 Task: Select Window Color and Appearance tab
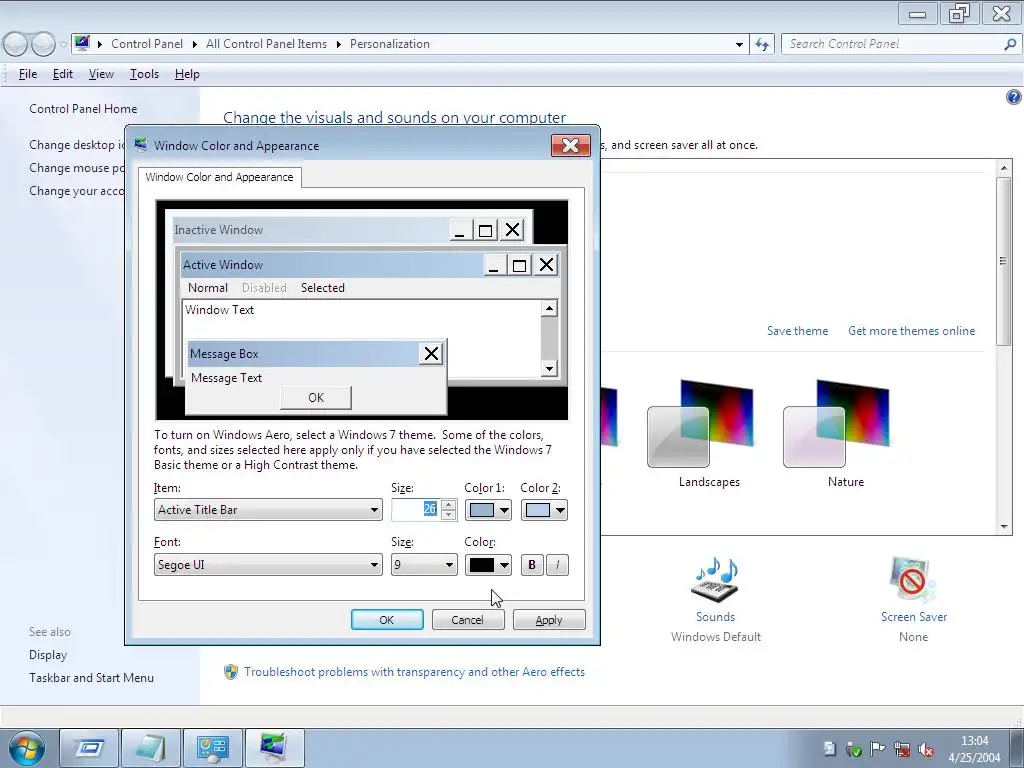point(219,177)
